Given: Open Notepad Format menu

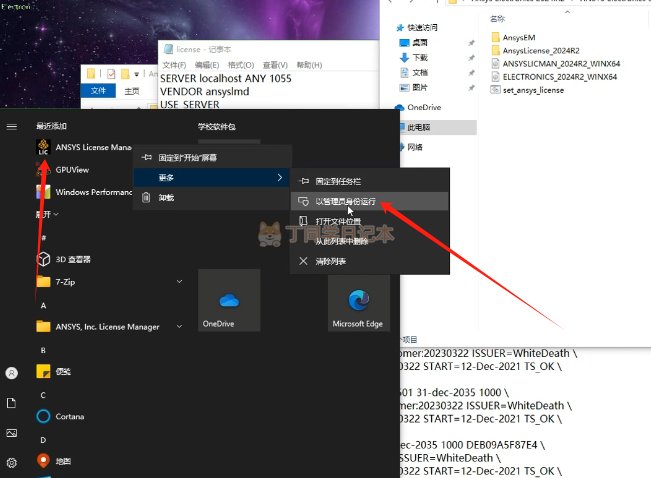Looking at the screenshot, I should 241,65.
